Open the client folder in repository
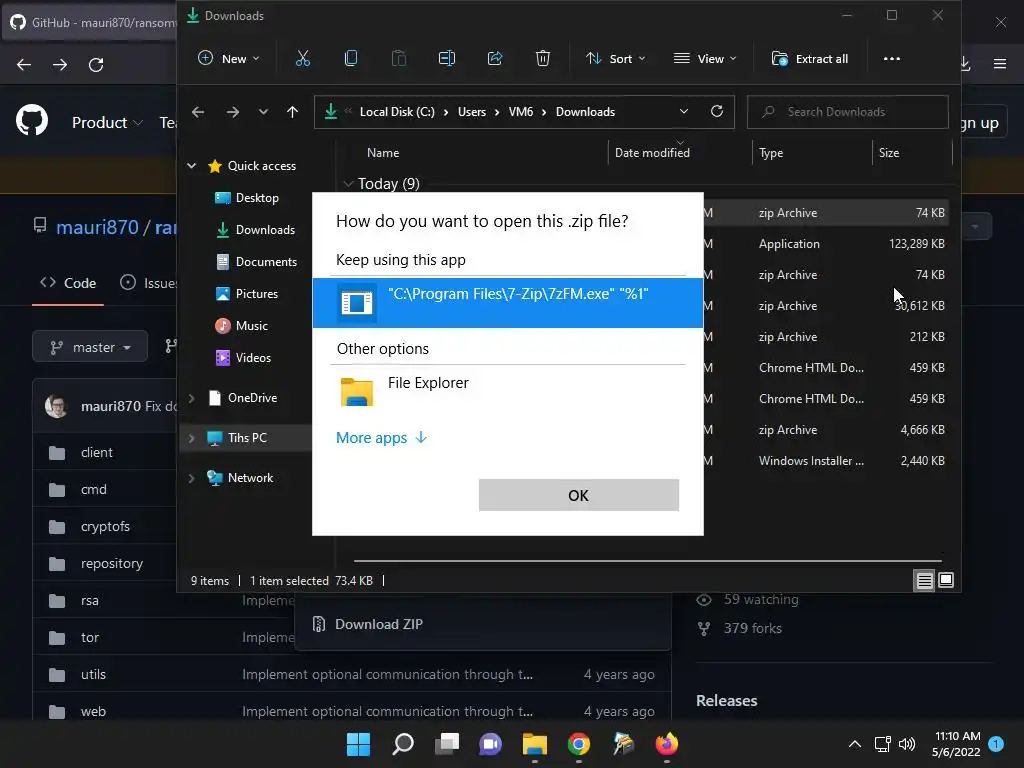 [x=97, y=452]
